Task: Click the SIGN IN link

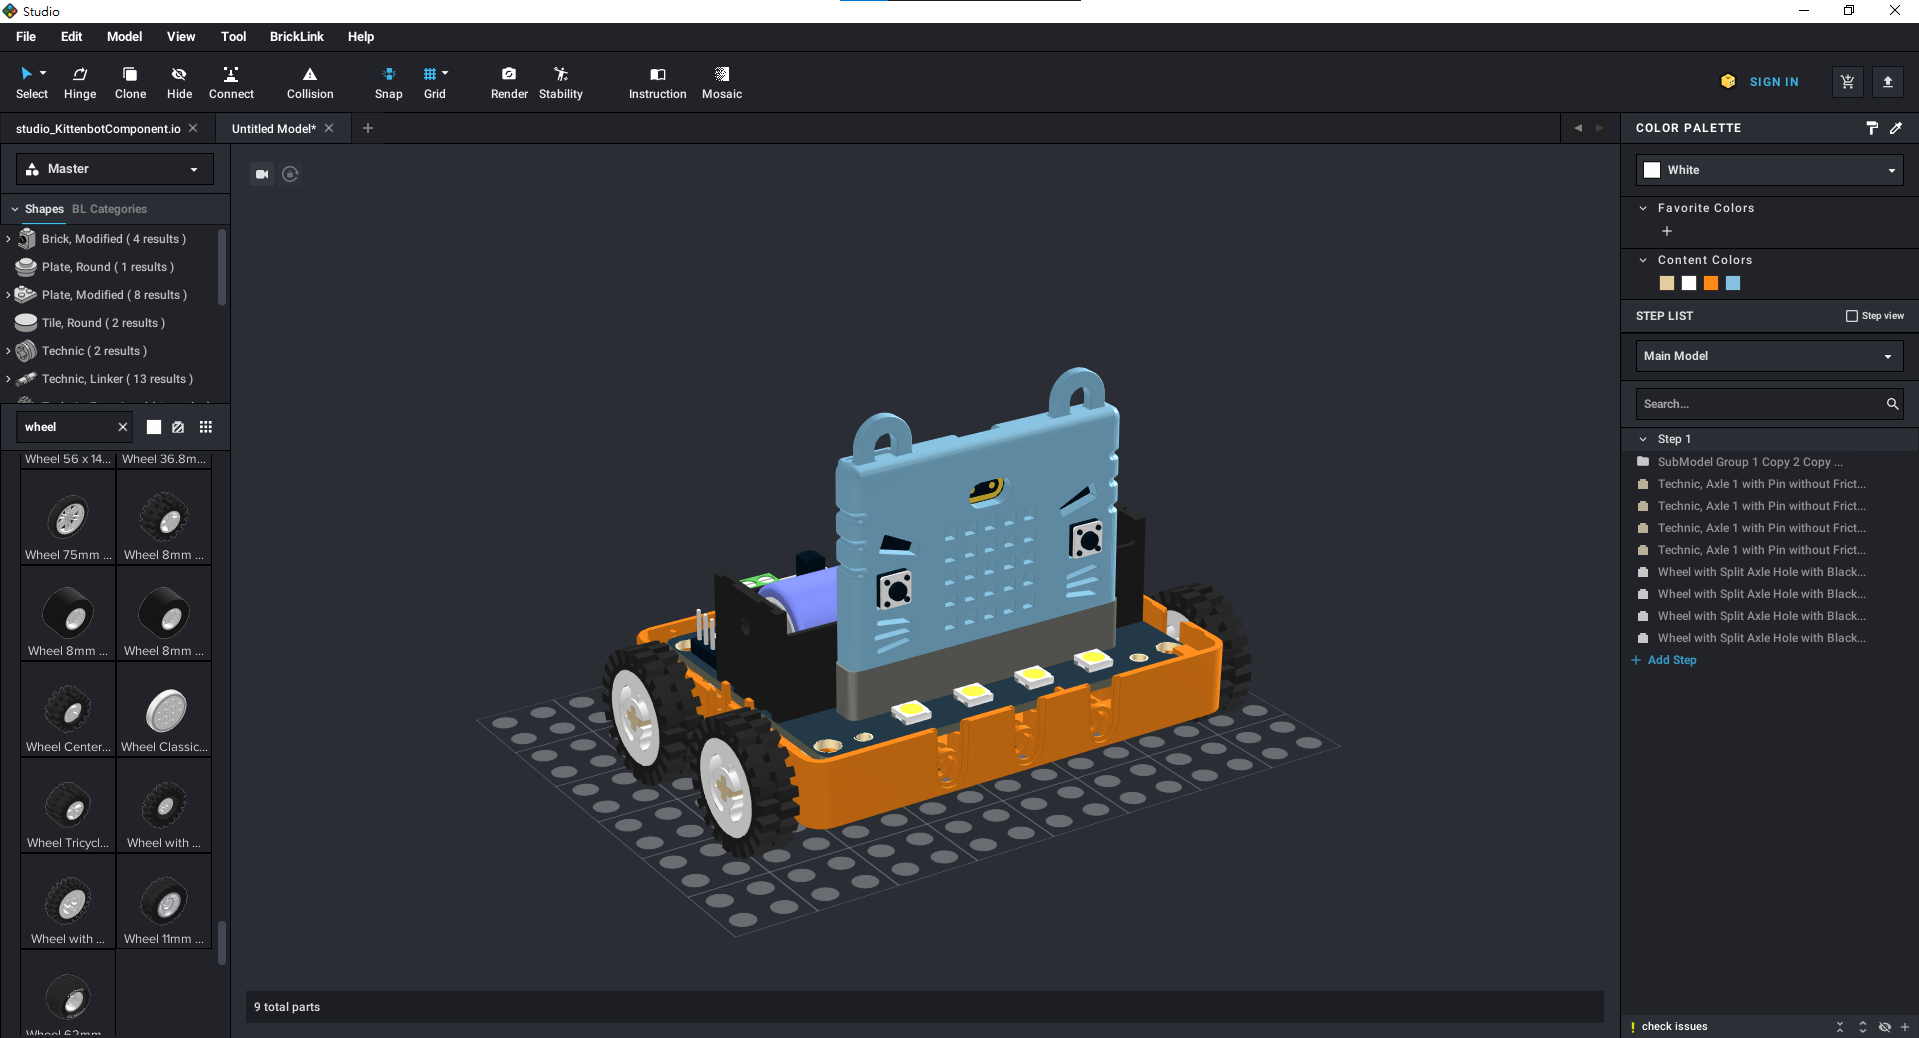Action: (1773, 82)
